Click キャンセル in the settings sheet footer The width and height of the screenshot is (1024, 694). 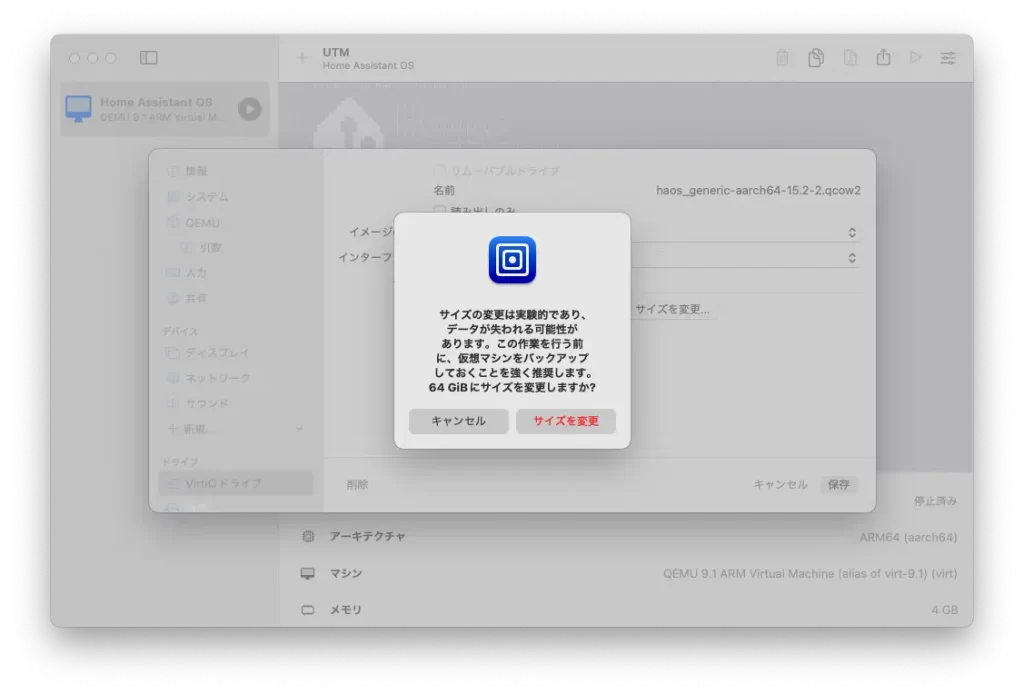click(780, 484)
